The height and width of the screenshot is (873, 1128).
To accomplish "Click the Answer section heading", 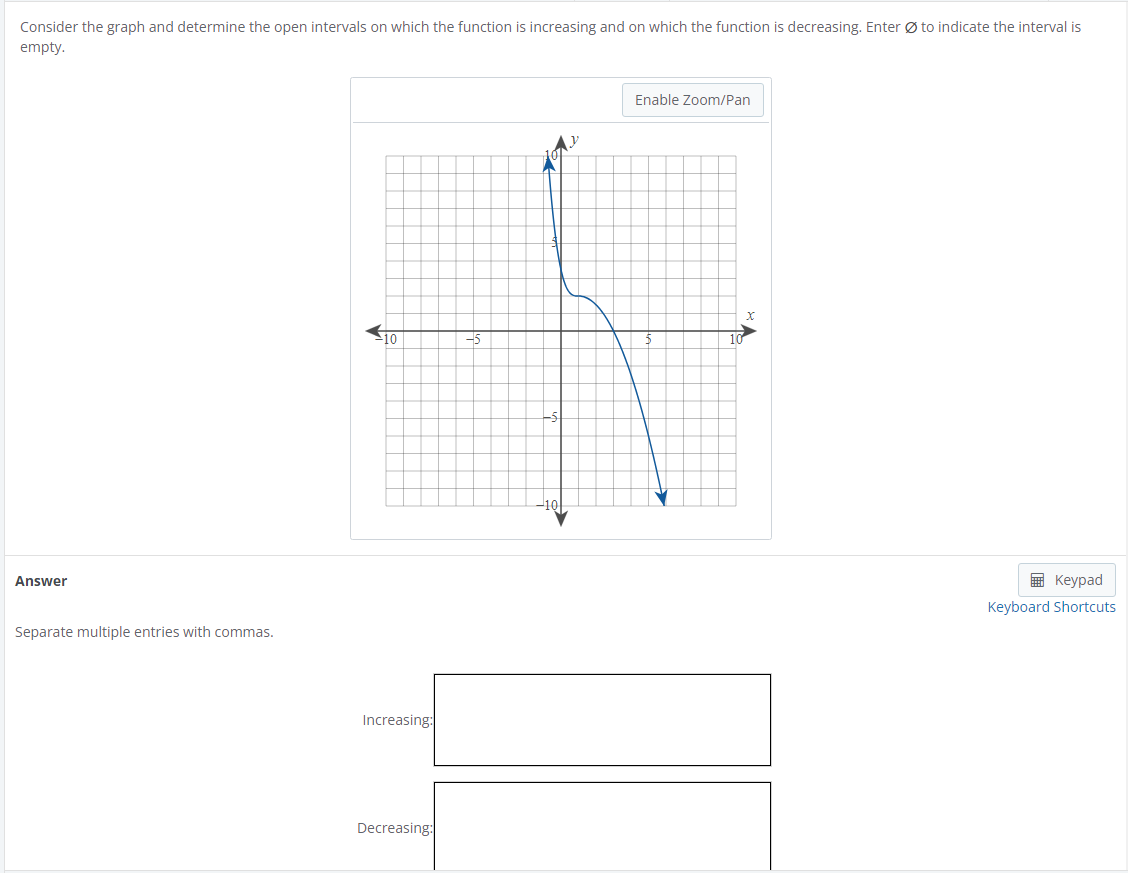I will coord(41,580).
